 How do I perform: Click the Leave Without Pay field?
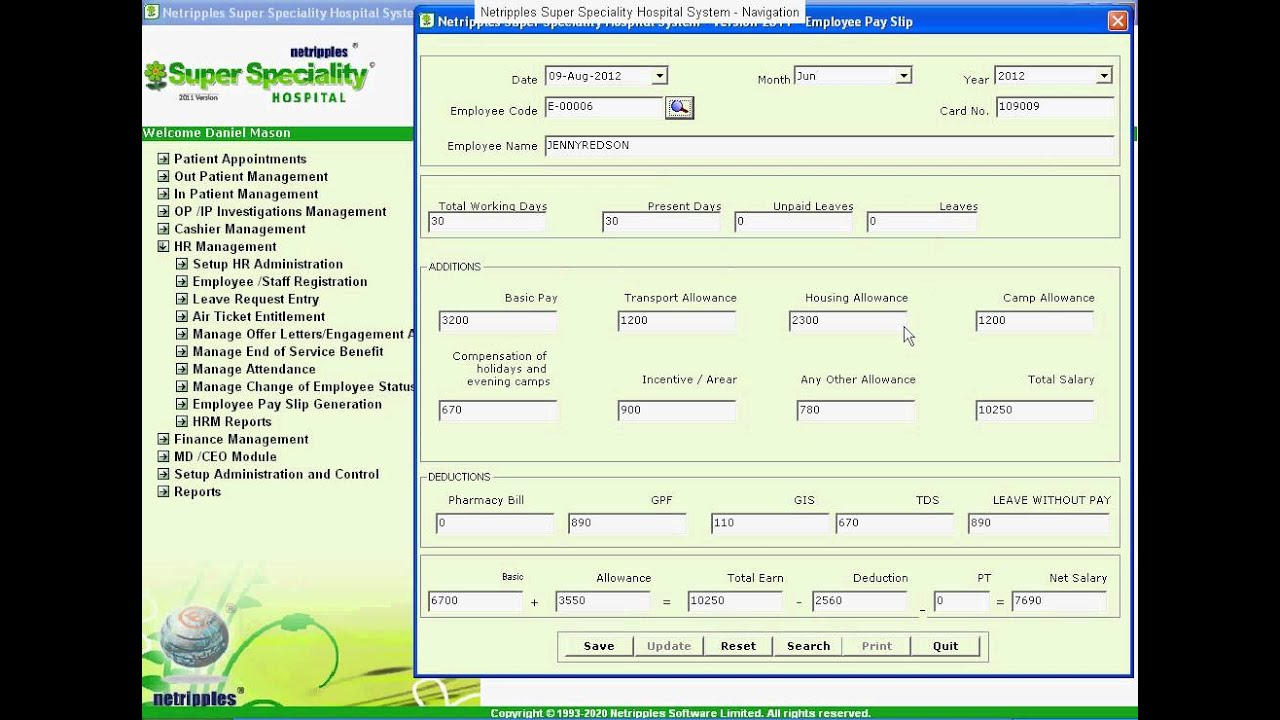pos(1039,524)
